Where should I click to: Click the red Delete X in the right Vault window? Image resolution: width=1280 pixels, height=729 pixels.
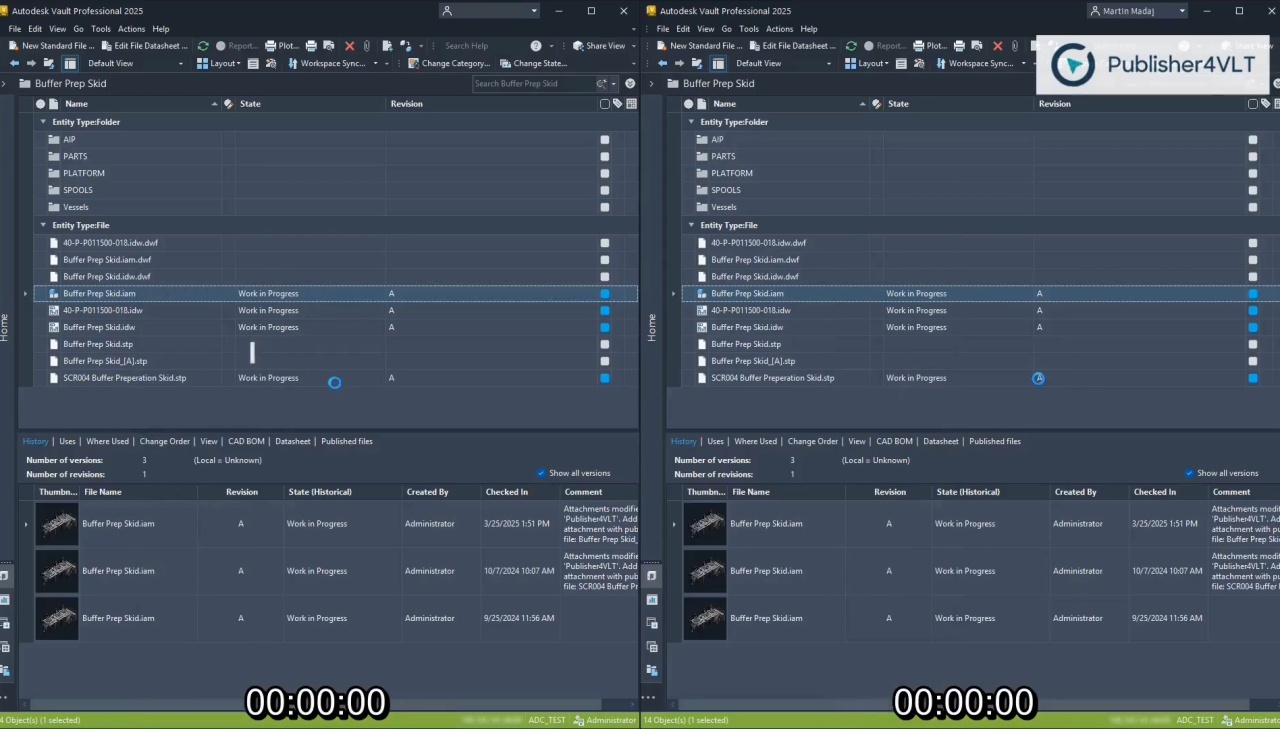pos(997,46)
